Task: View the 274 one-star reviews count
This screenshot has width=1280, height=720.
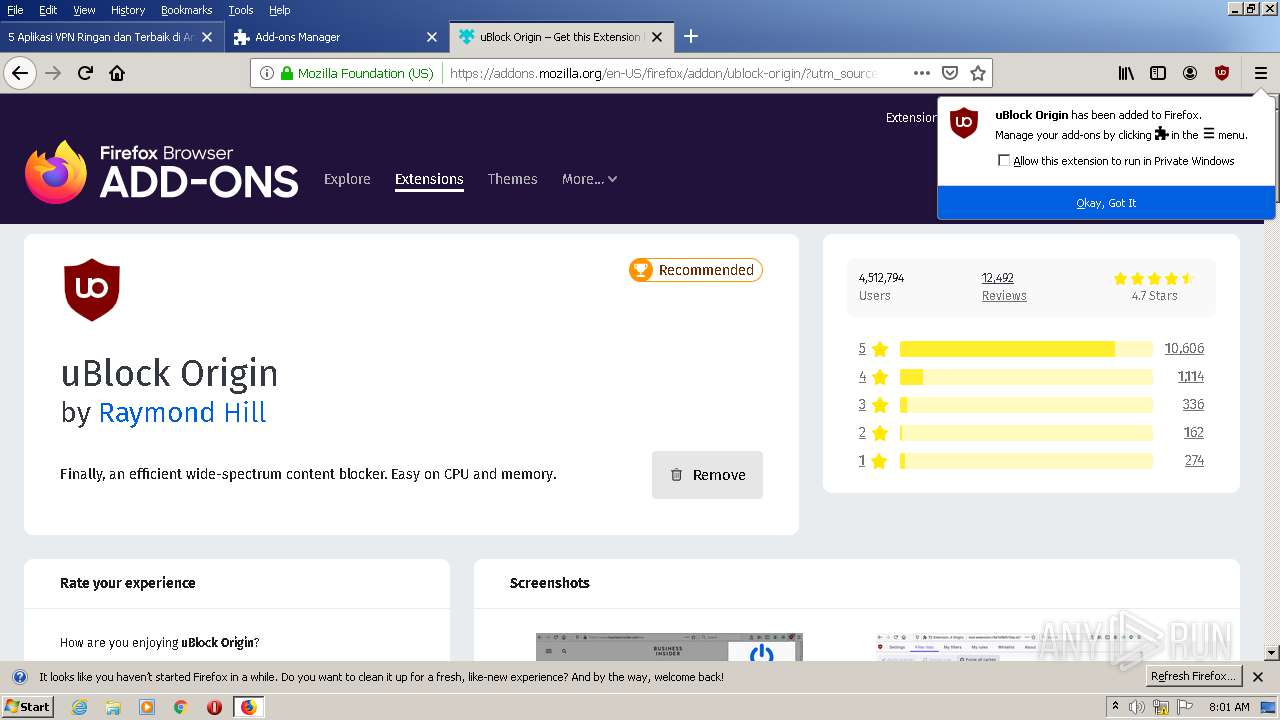Action: click(x=1194, y=461)
